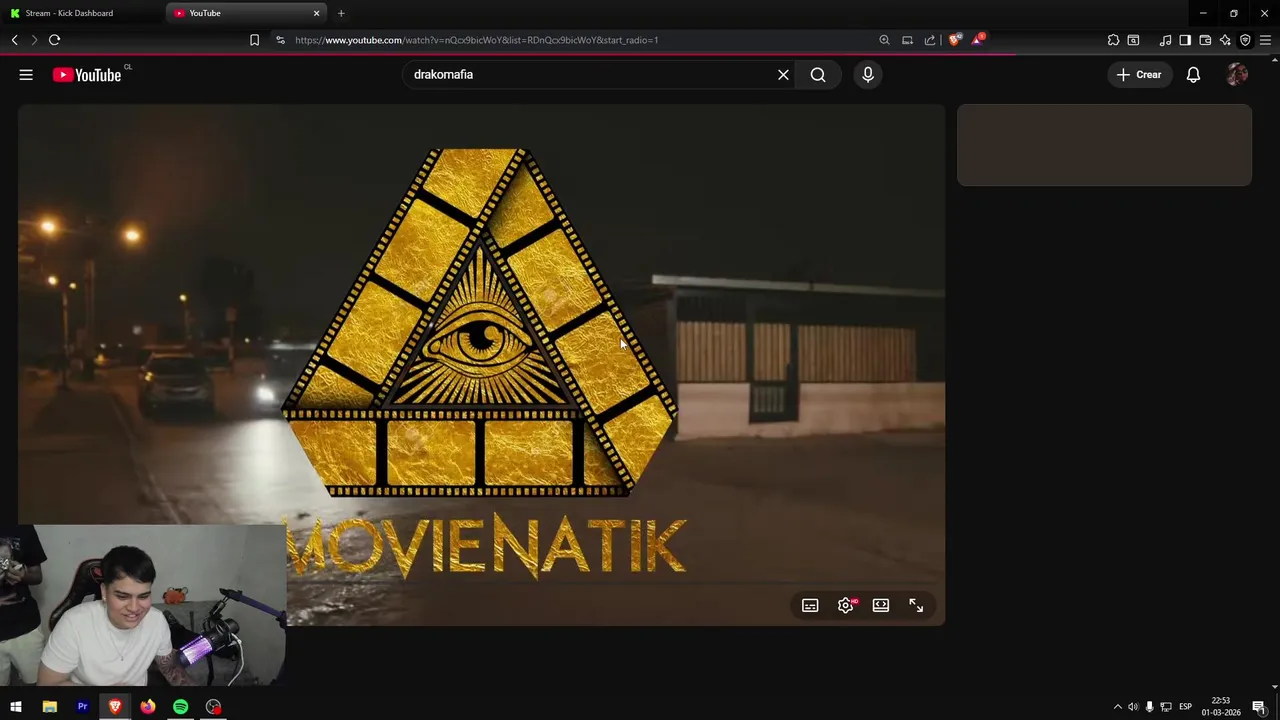Click the YouTube search magnifier button
This screenshot has height=720, width=1280.
(x=818, y=75)
